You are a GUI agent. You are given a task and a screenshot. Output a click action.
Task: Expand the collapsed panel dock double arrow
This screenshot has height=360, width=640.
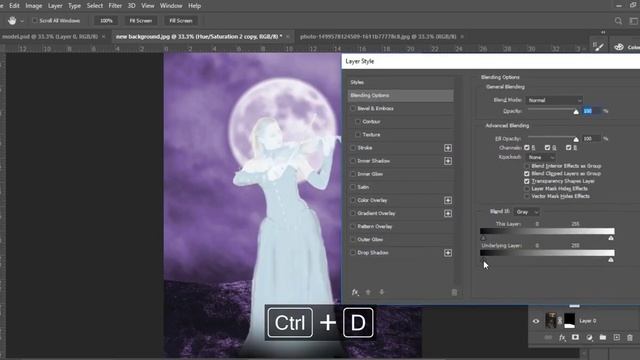[603, 32]
